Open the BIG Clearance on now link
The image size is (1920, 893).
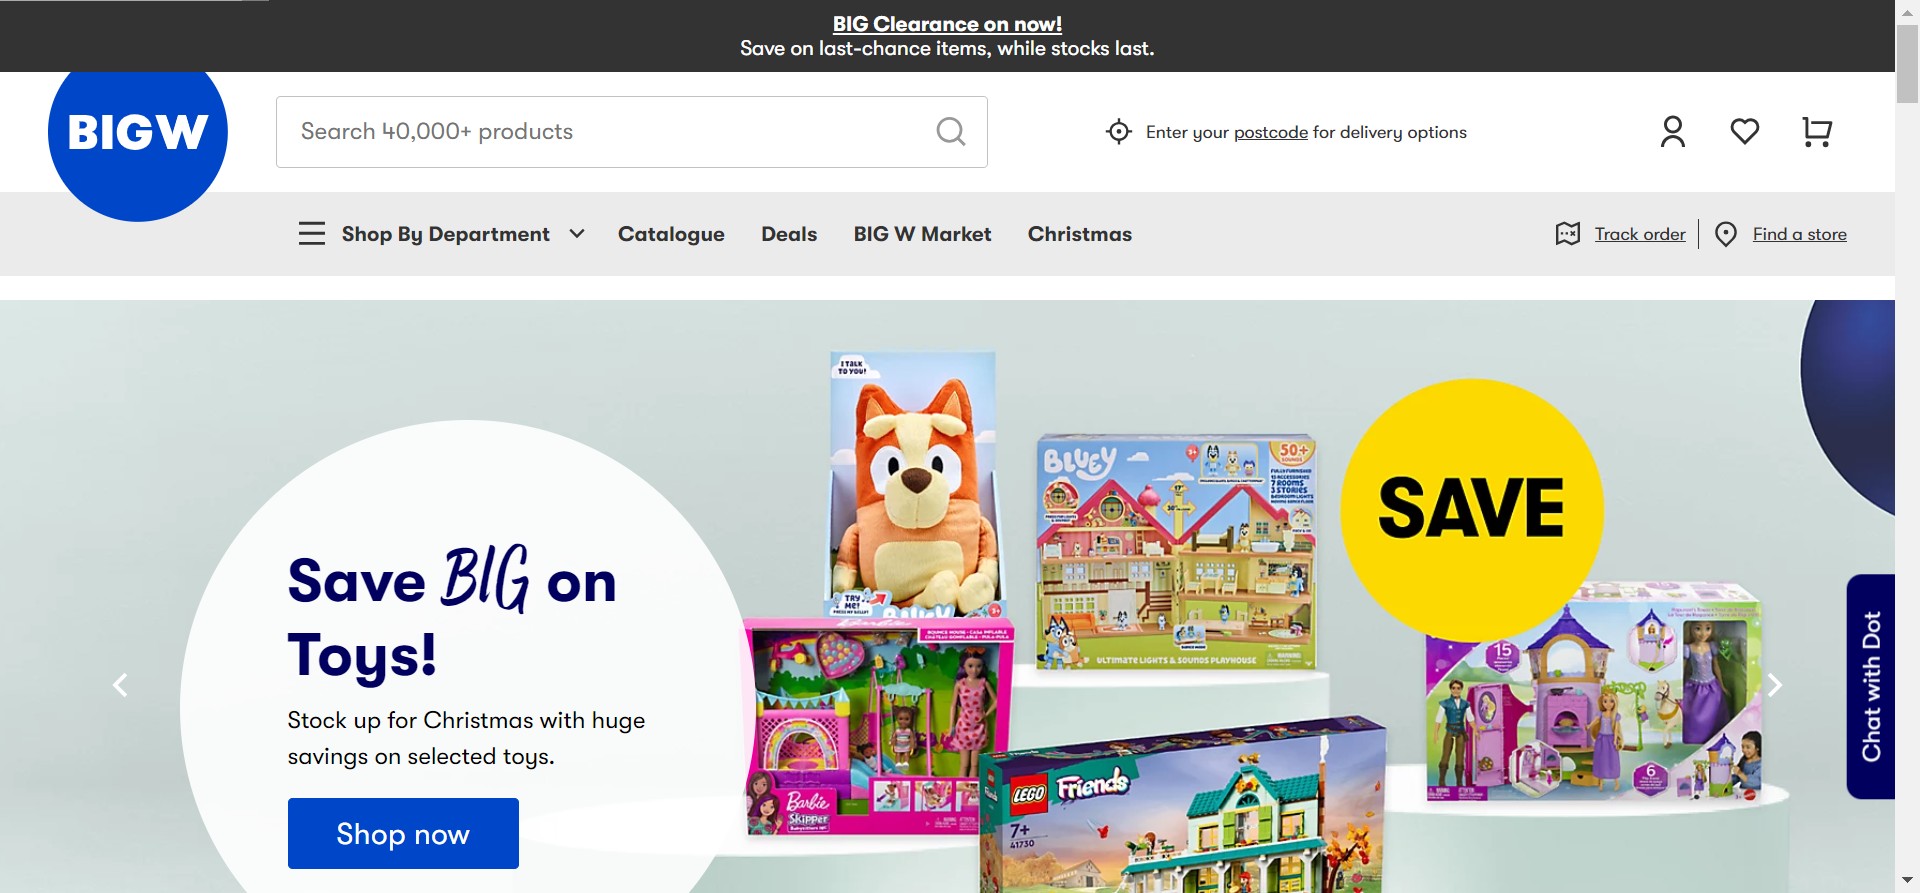pos(947,24)
